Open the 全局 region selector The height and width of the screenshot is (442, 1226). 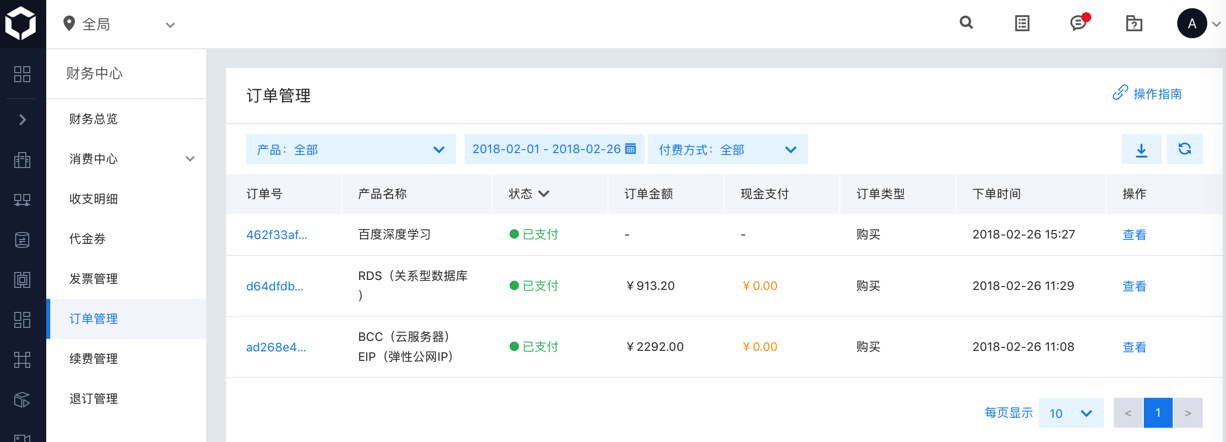click(119, 24)
